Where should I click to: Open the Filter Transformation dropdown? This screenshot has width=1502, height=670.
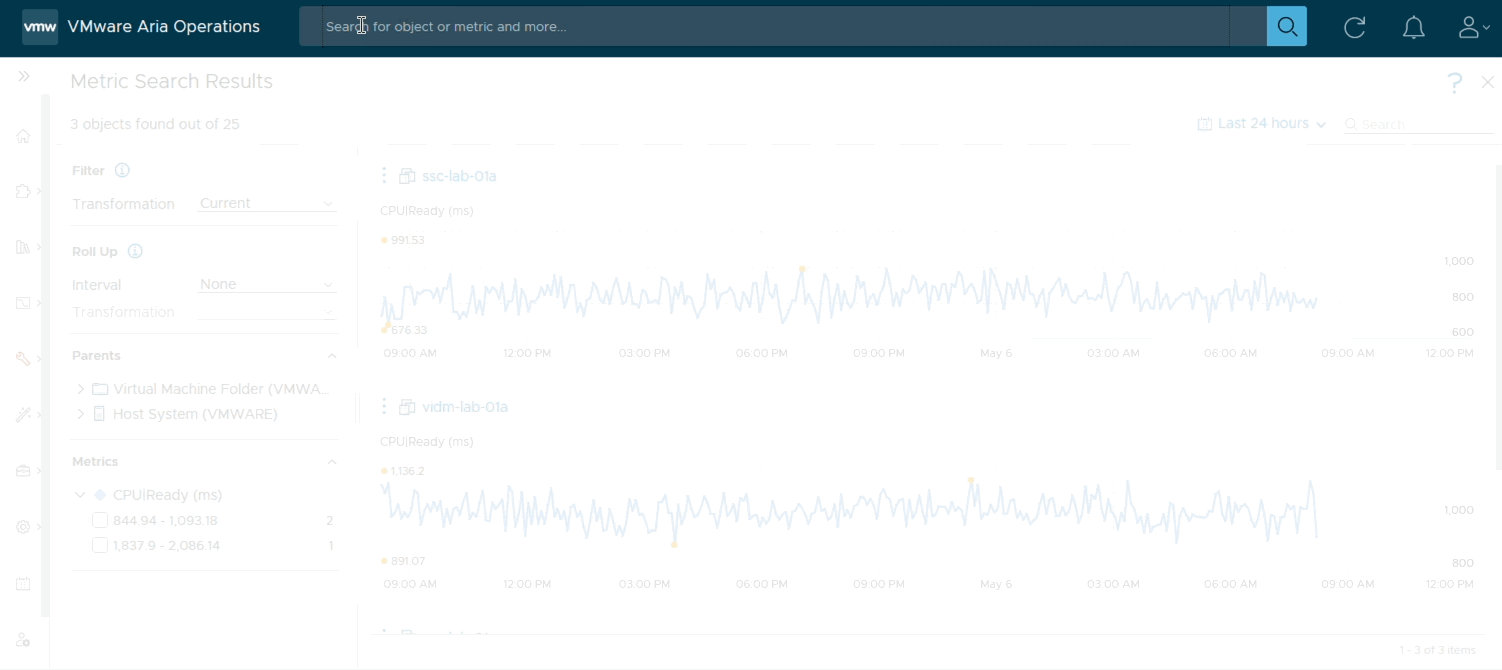[266, 204]
